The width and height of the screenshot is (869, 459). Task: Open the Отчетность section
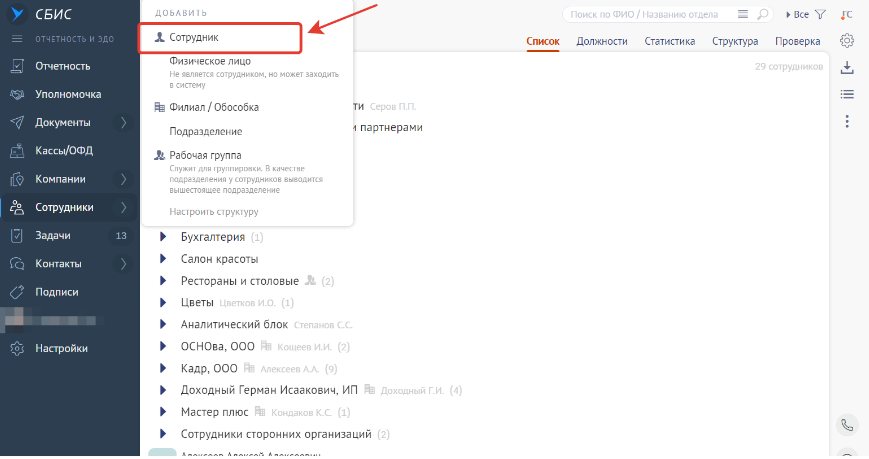(63, 66)
